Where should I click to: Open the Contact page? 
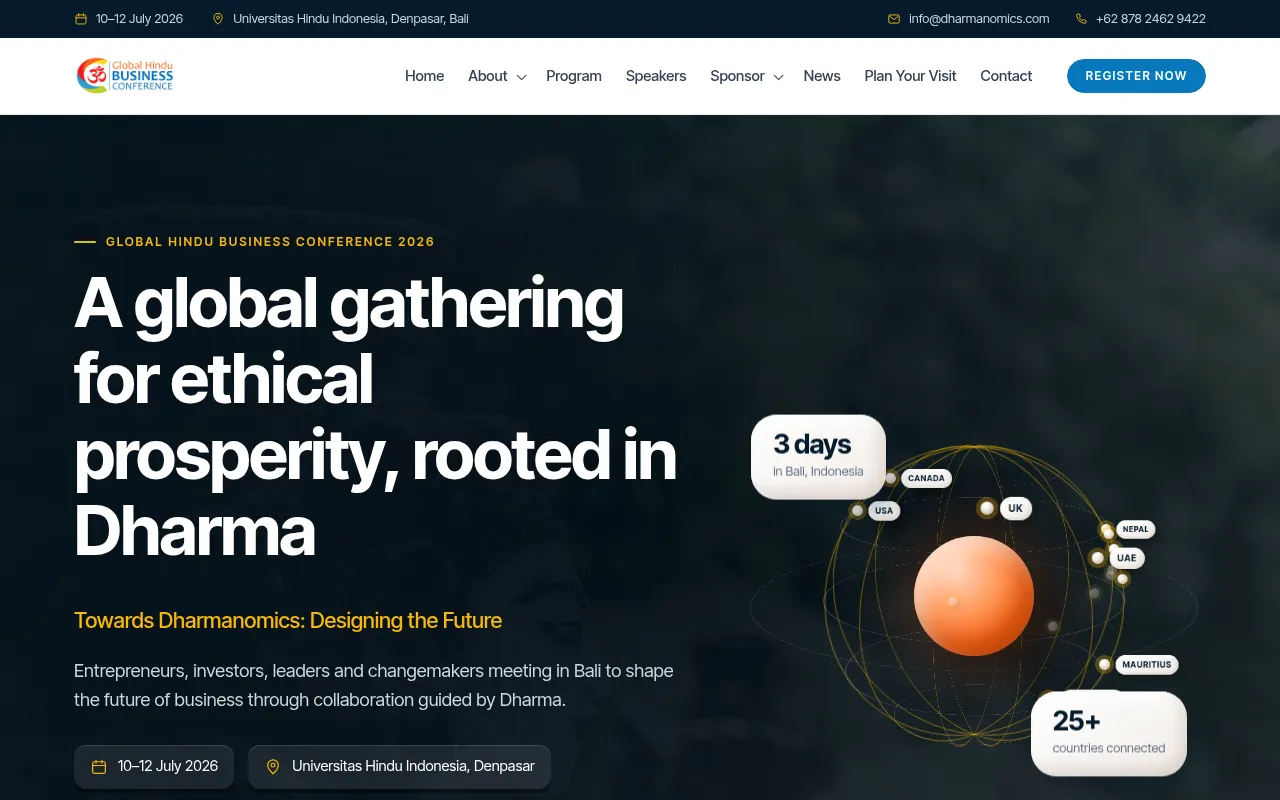(x=1006, y=76)
